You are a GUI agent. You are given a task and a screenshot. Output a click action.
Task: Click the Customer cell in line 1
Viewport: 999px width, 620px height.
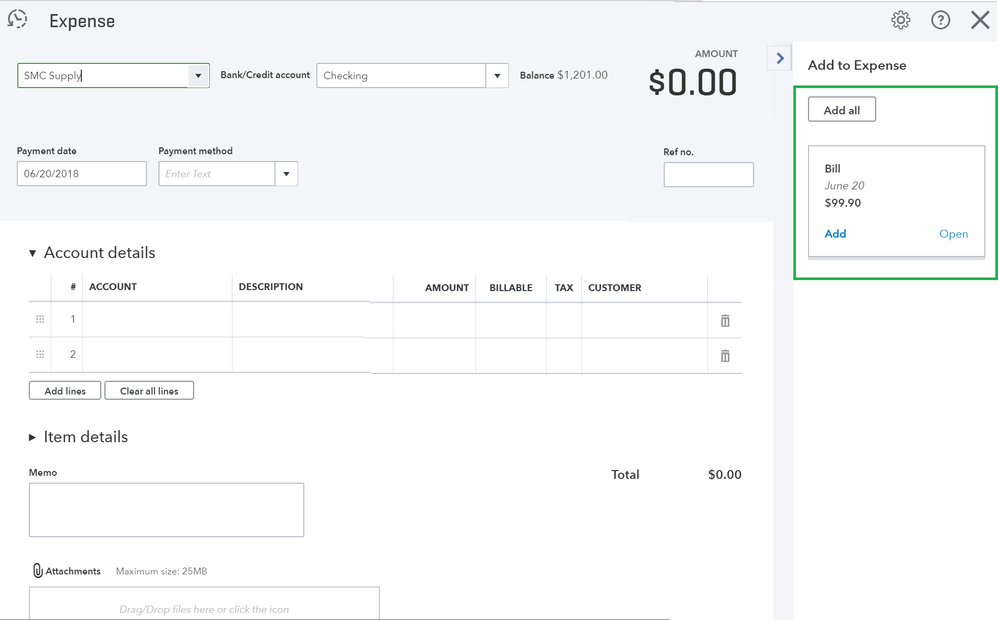tap(644, 320)
